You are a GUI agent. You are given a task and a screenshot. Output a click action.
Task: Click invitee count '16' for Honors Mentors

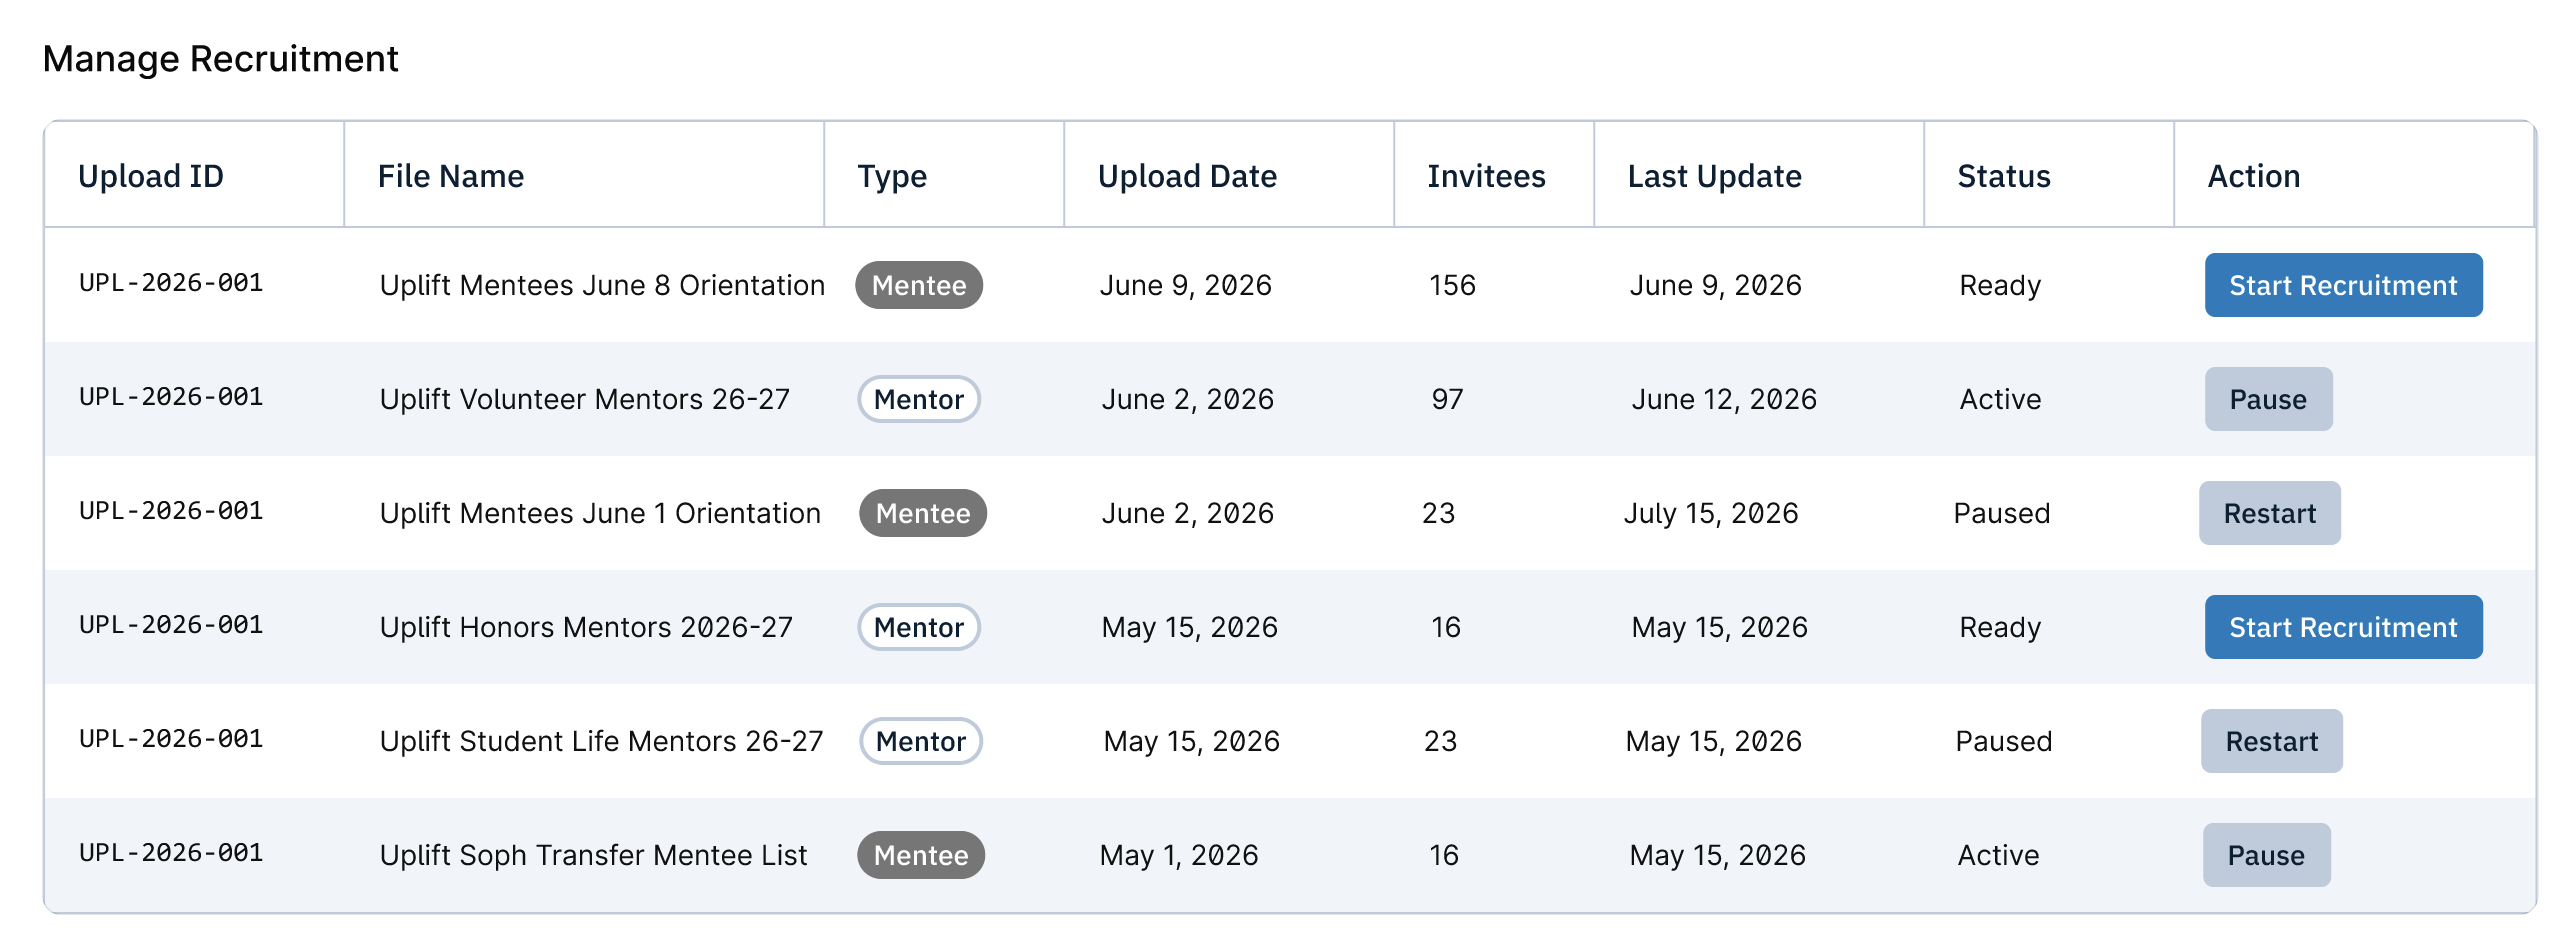pos(1446,627)
